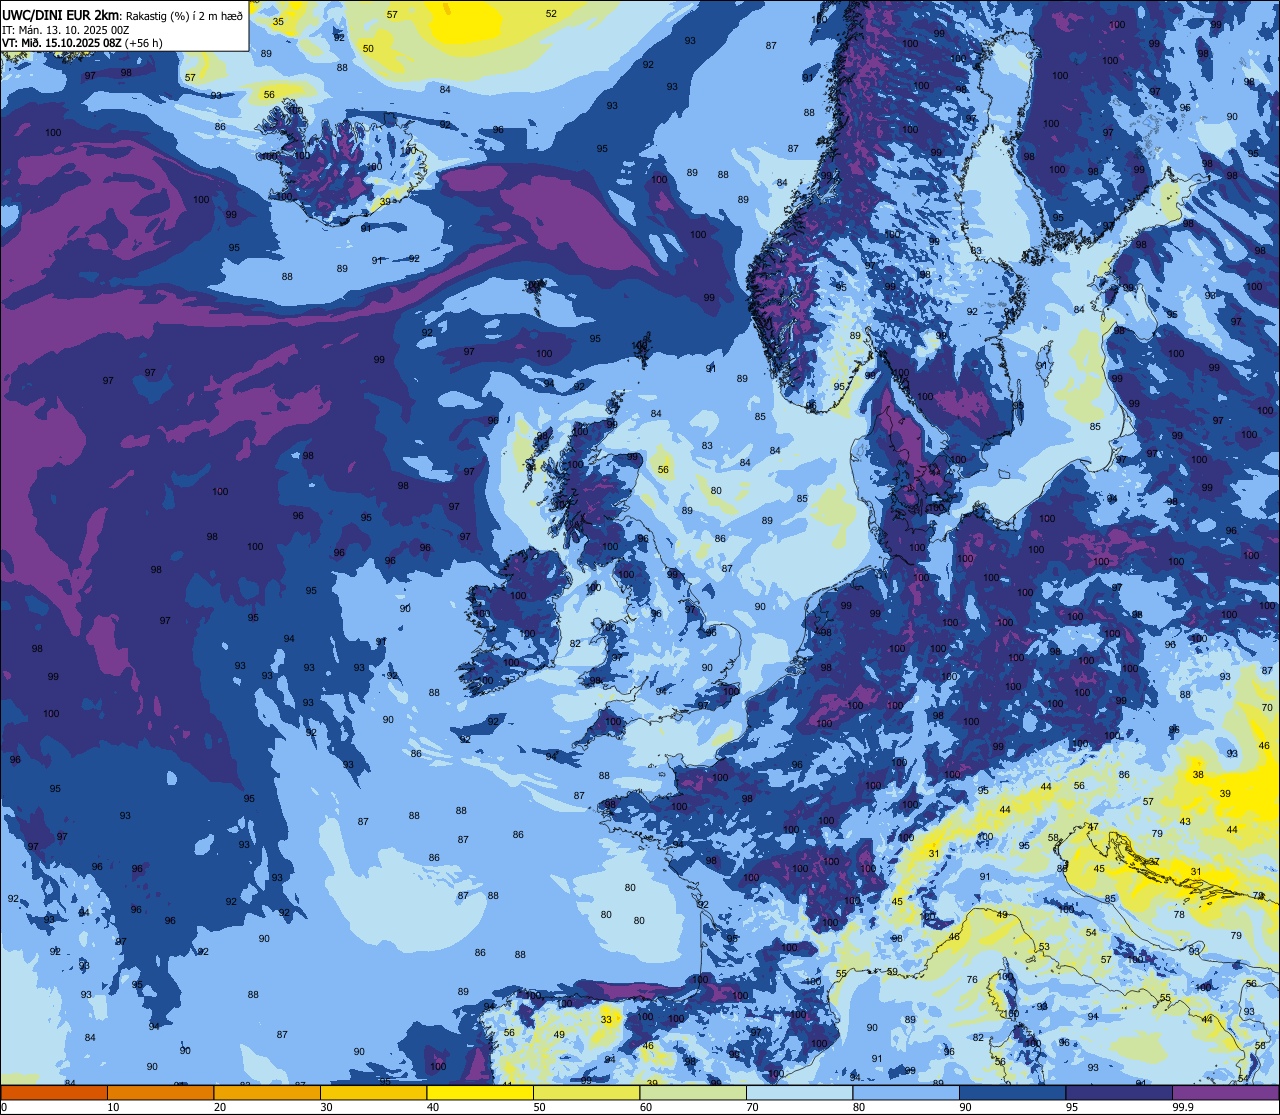Click the map value "38" in the yellow eastern area
This screenshot has height=1115, width=1280.
point(1198,775)
